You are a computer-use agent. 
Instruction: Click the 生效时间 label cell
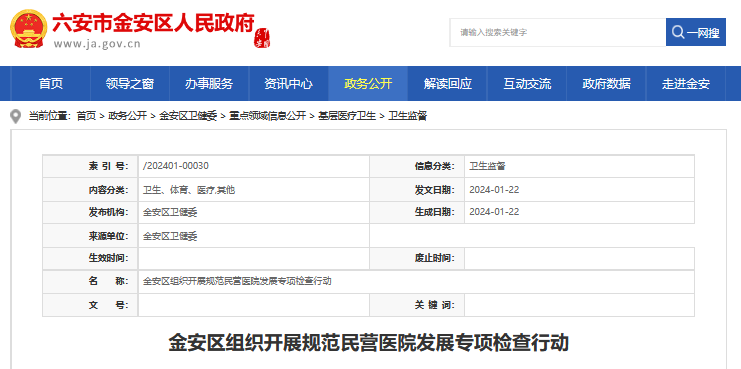point(90,258)
